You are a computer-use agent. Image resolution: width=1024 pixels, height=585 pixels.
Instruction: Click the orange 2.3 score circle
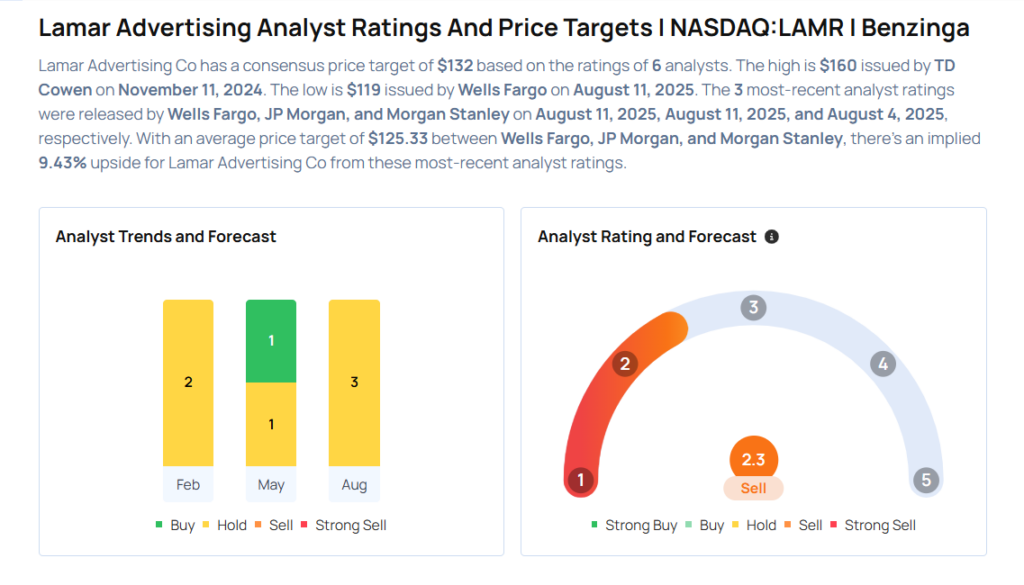tap(753, 460)
